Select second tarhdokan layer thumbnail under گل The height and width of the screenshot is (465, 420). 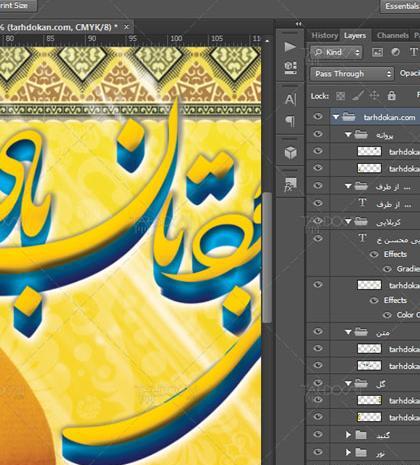[x=369, y=417]
